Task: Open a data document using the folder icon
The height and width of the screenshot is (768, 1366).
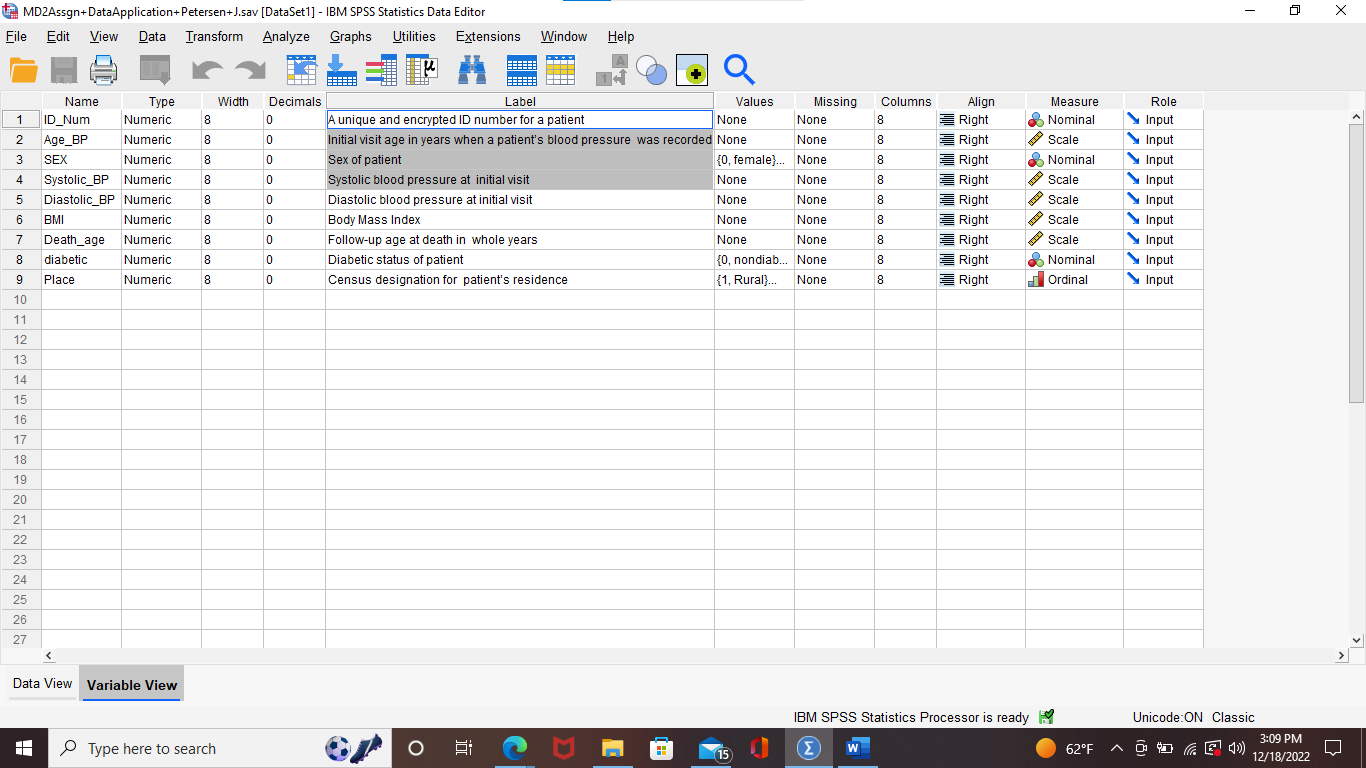Action: (22, 70)
